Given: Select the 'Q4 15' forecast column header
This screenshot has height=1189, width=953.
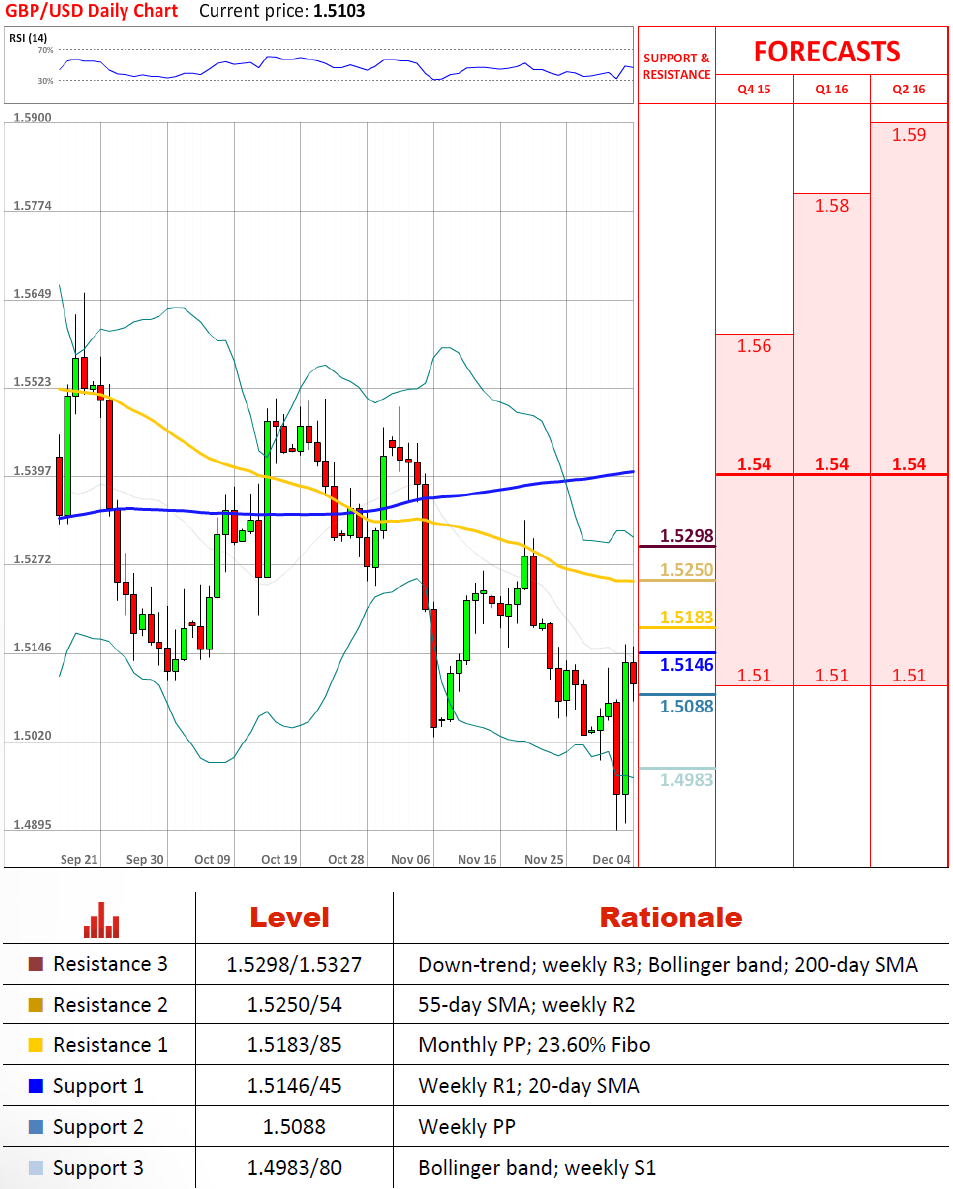Looking at the screenshot, I should pyautogui.click(x=754, y=89).
